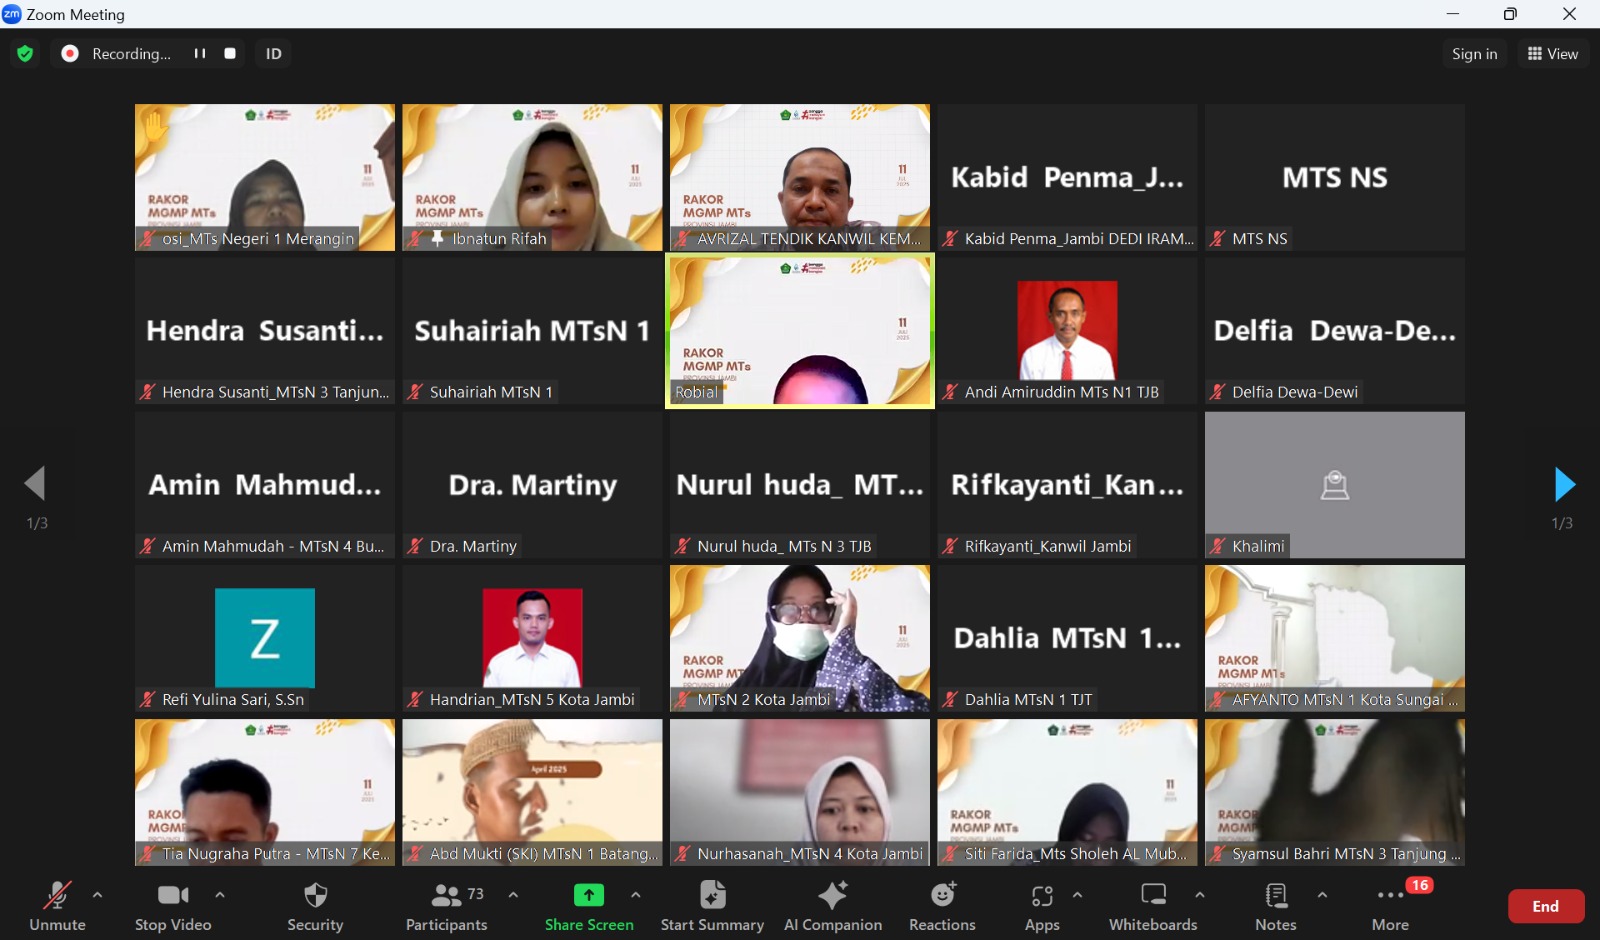Open the Reactions picker

(x=942, y=906)
